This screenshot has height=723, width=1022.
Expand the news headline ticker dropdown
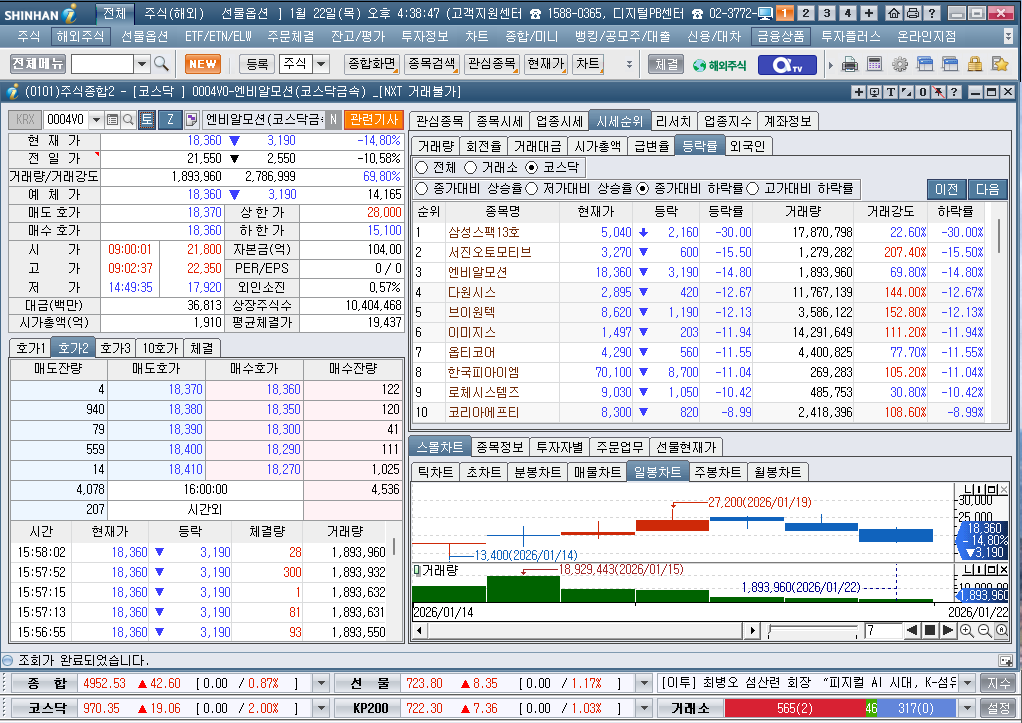[x=967, y=683]
